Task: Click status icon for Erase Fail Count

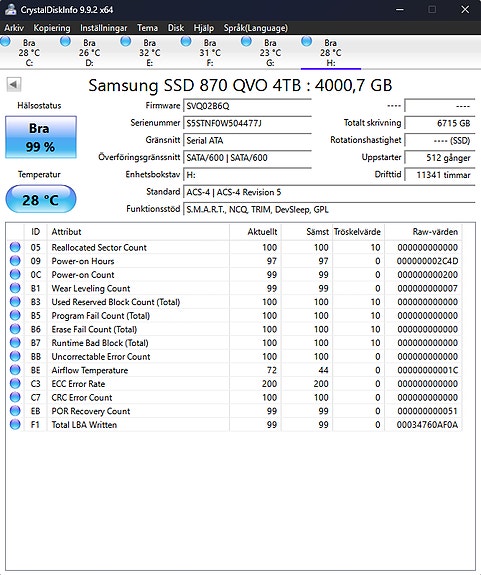Action: tap(15, 329)
